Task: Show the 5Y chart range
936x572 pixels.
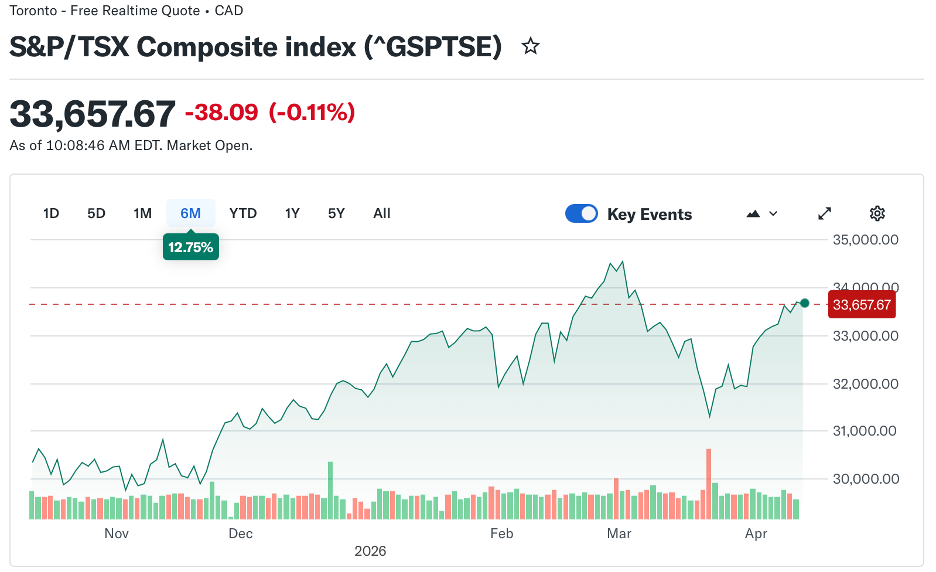Action: 336,213
